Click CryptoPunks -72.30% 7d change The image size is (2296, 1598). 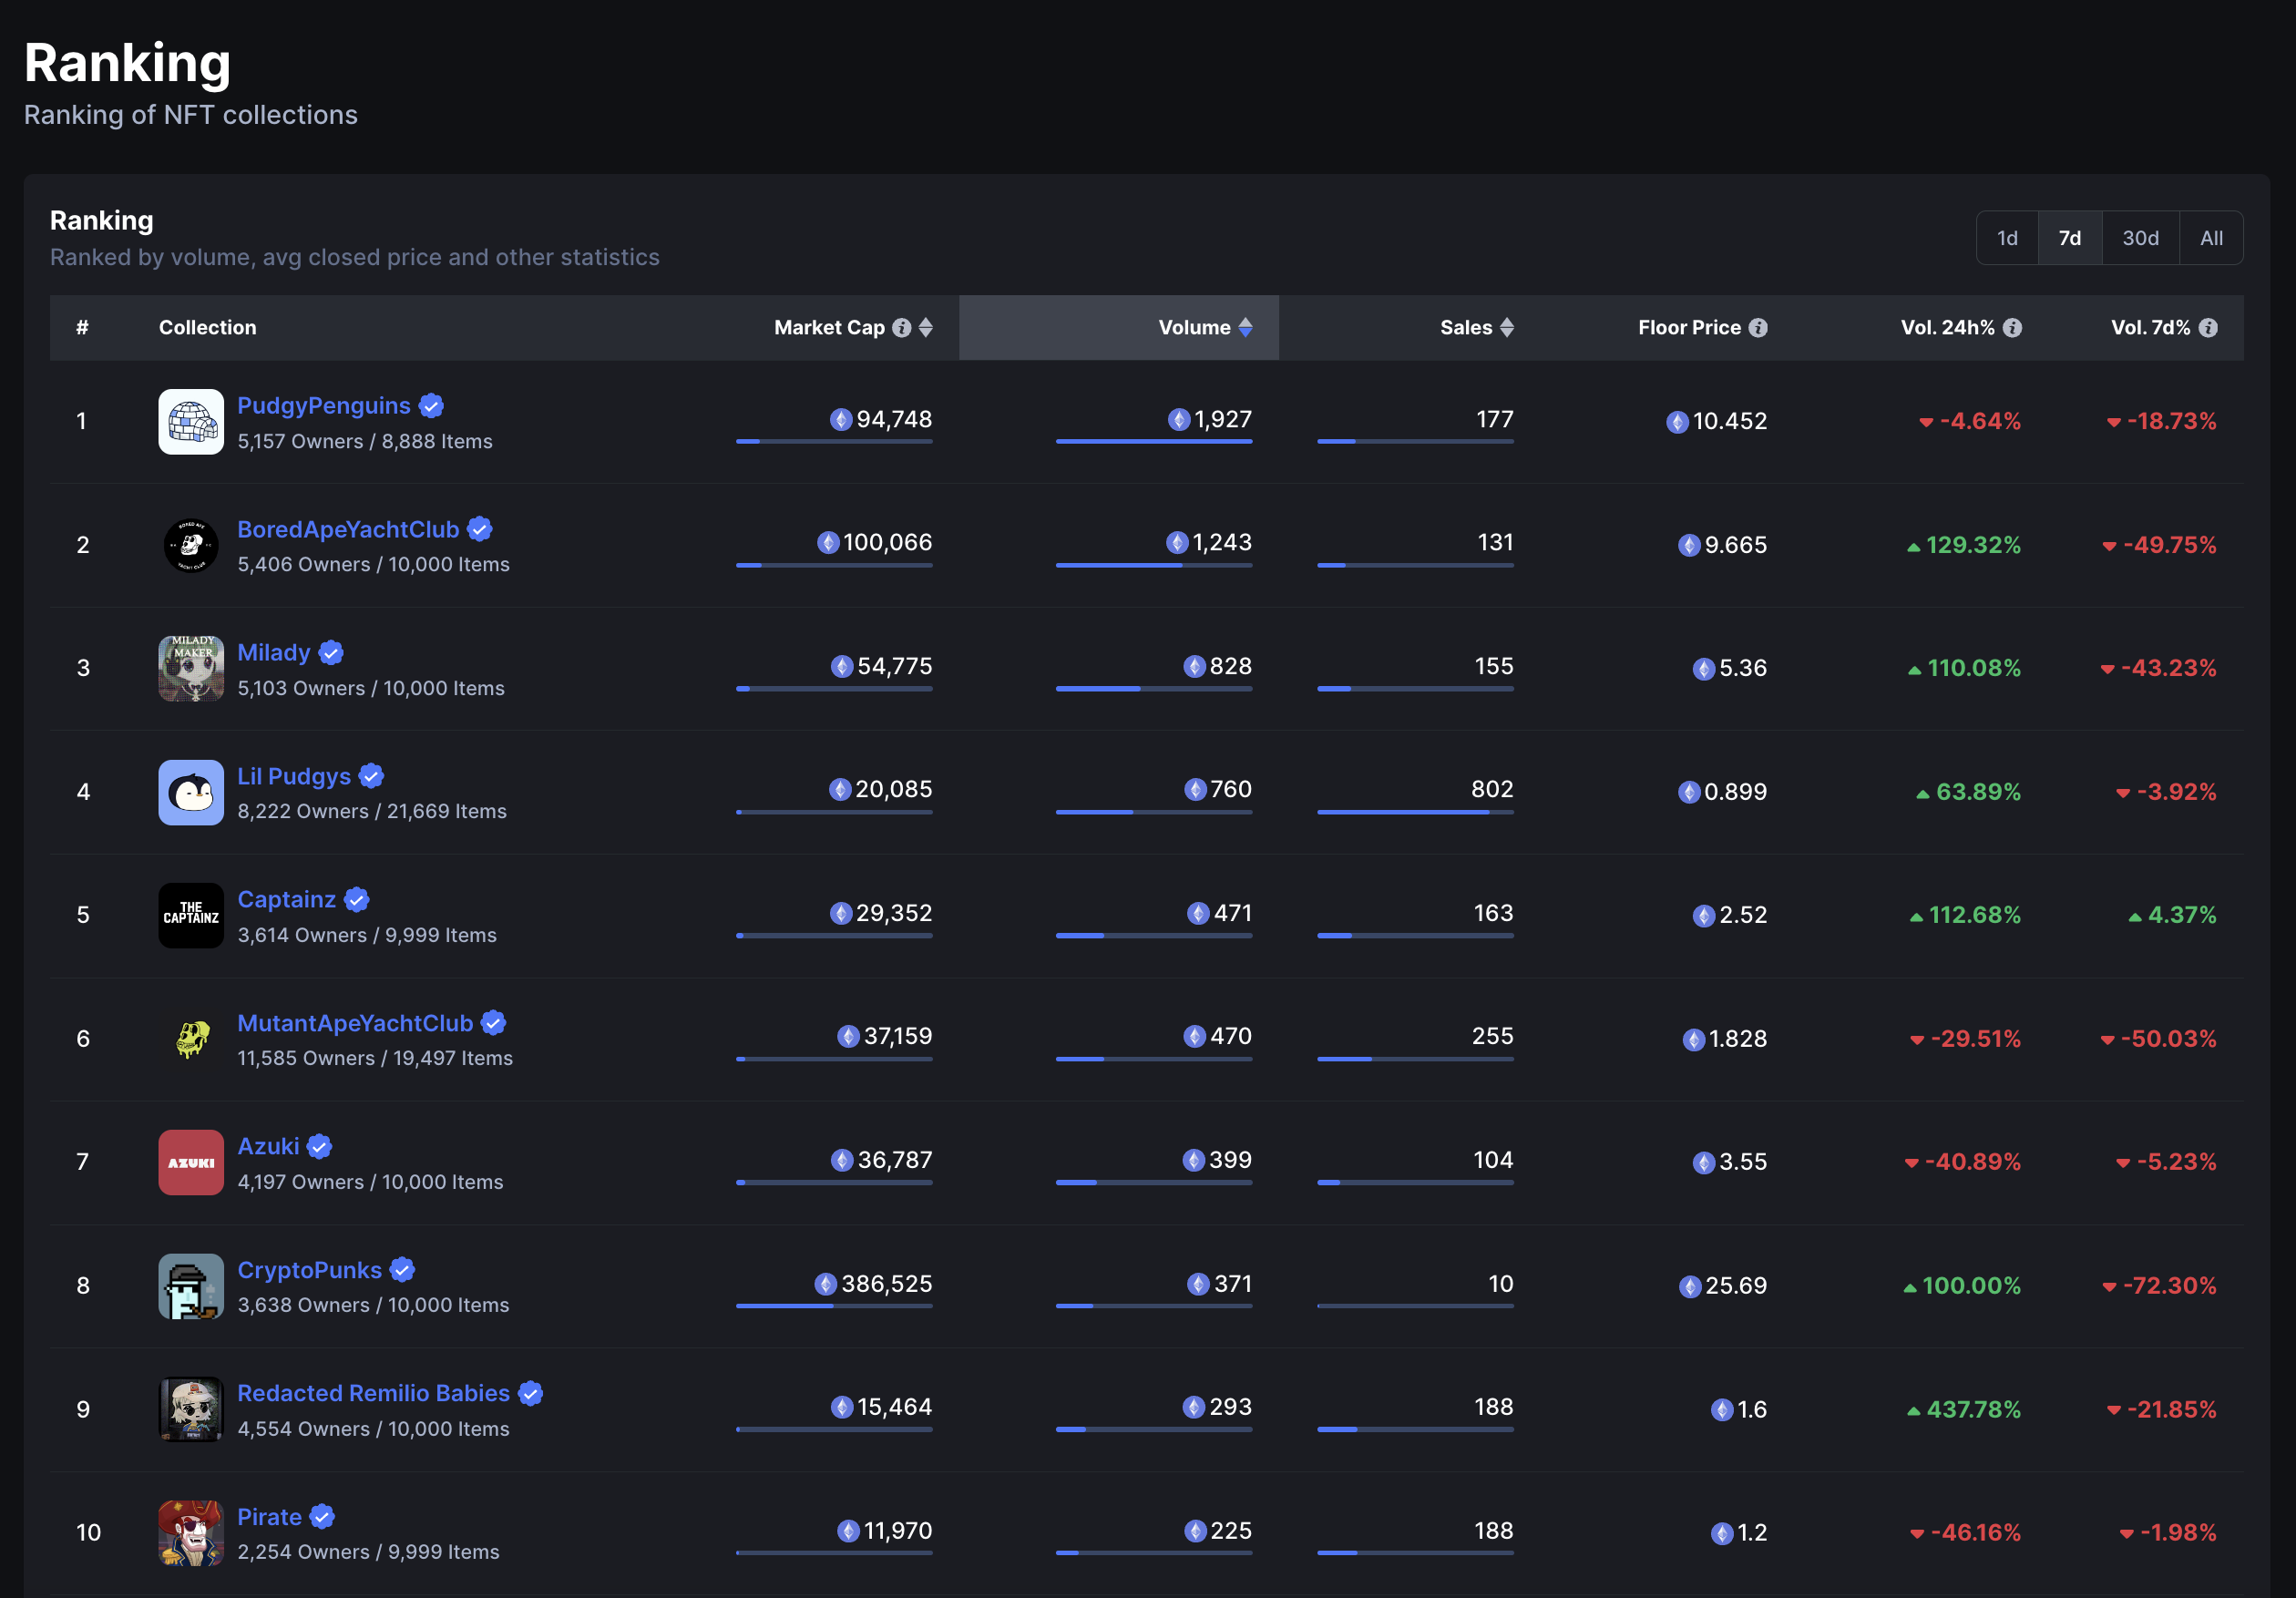(x=2159, y=1286)
